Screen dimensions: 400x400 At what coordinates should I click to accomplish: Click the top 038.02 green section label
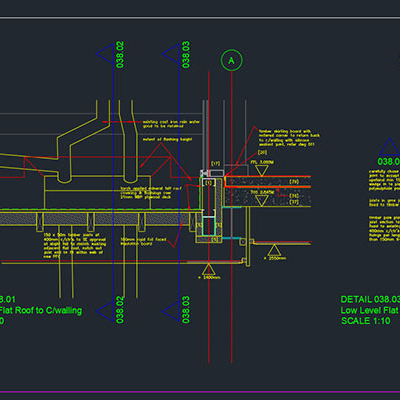(120, 55)
